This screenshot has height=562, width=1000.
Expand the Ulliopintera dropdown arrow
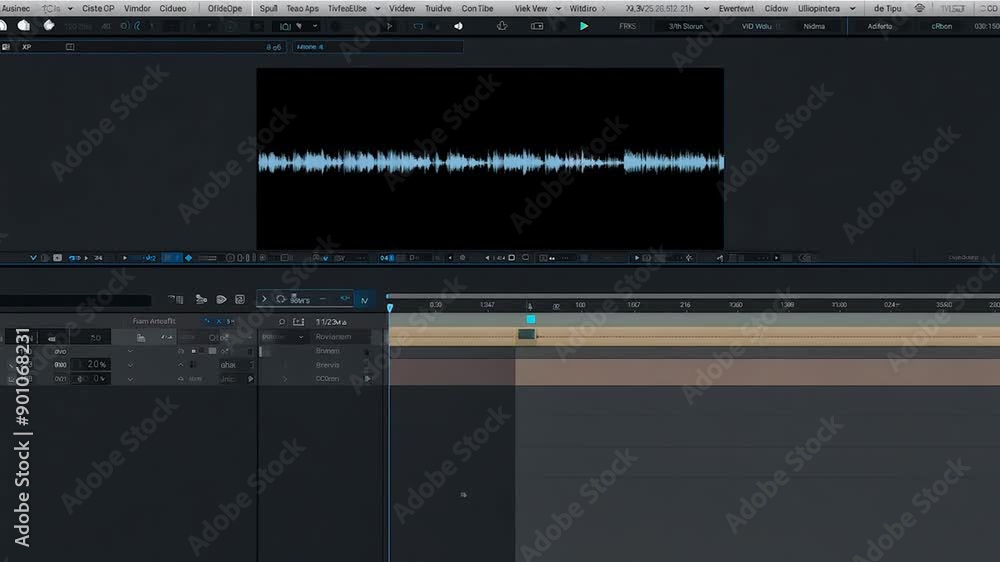(853, 9)
